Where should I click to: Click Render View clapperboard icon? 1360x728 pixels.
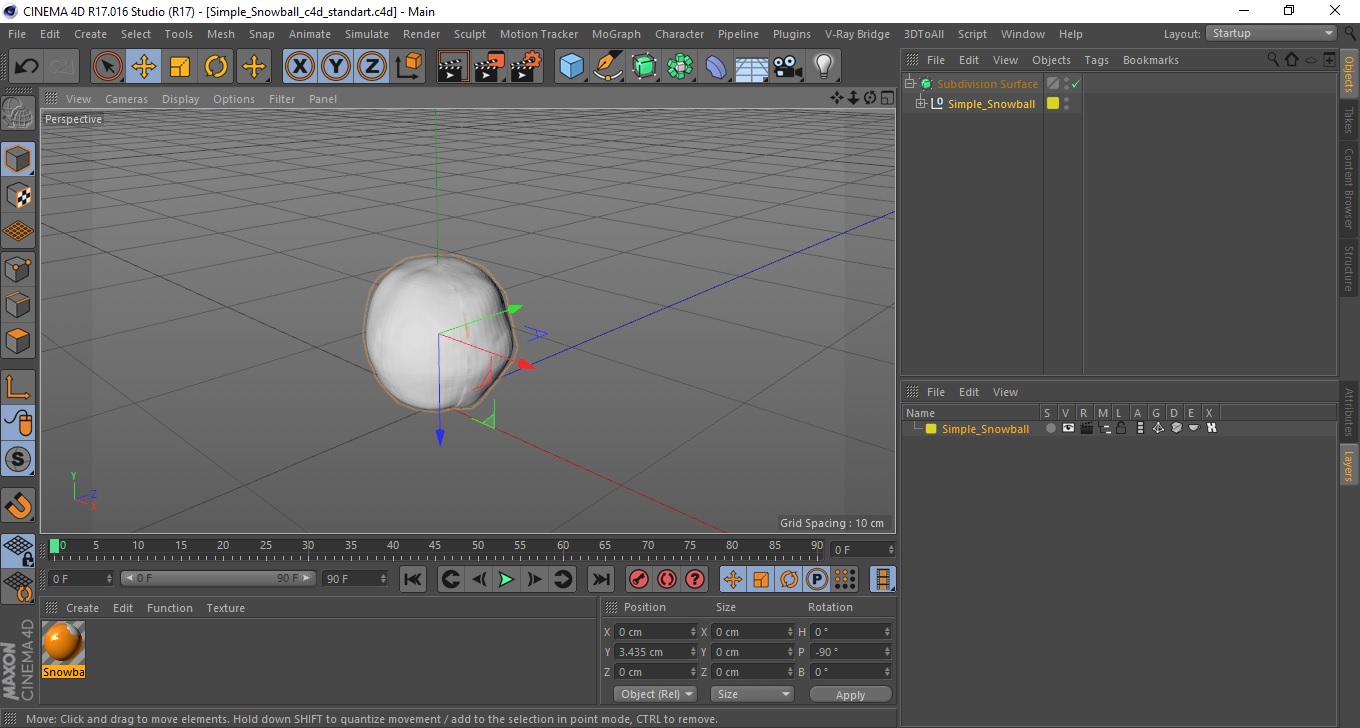pos(454,67)
